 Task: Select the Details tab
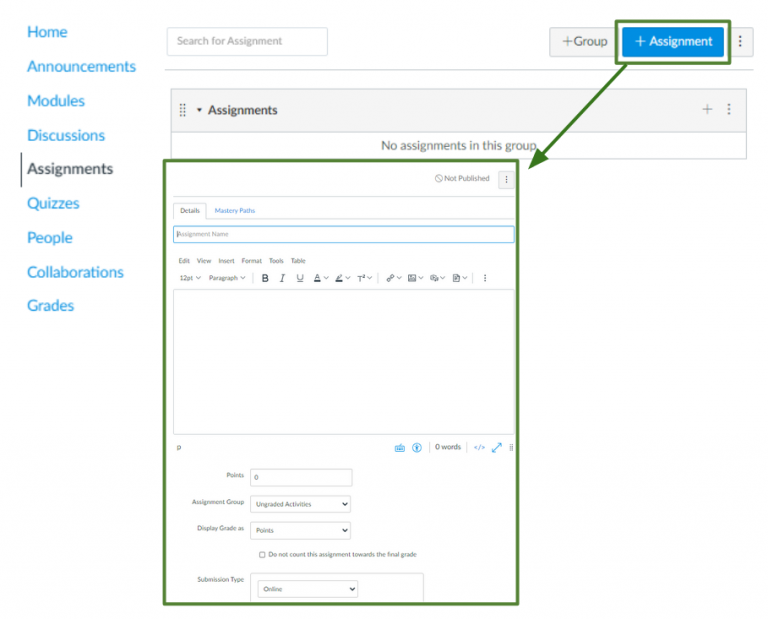coord(190,211)
